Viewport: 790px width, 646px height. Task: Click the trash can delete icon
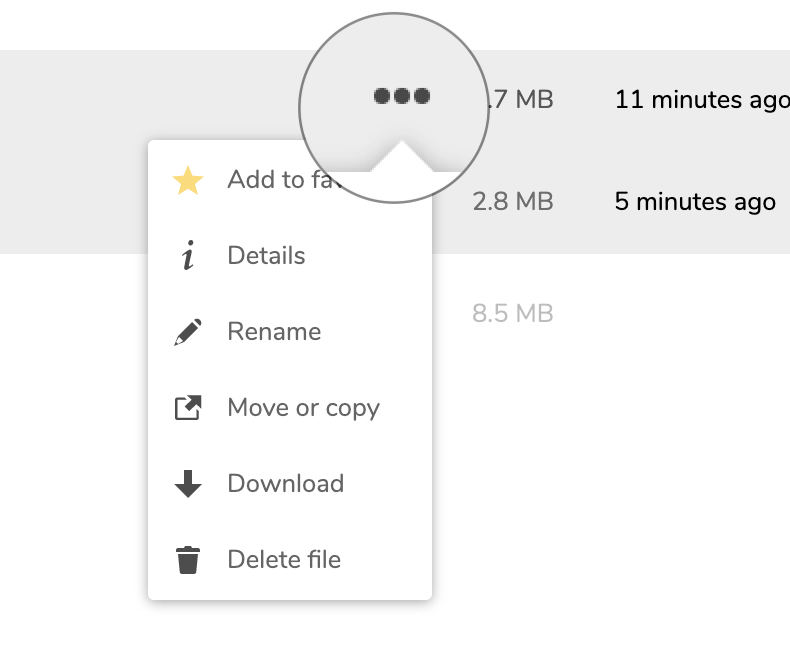188,560
